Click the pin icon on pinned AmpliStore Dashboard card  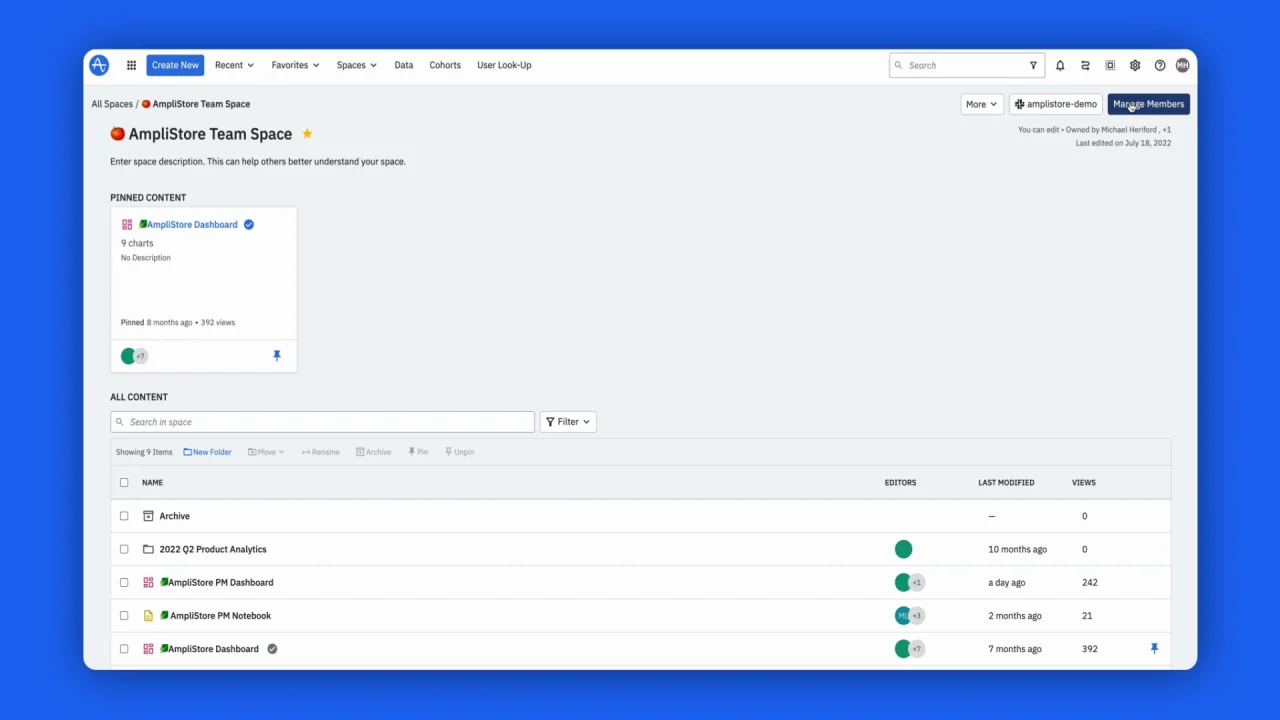click(x=277, y=355)
